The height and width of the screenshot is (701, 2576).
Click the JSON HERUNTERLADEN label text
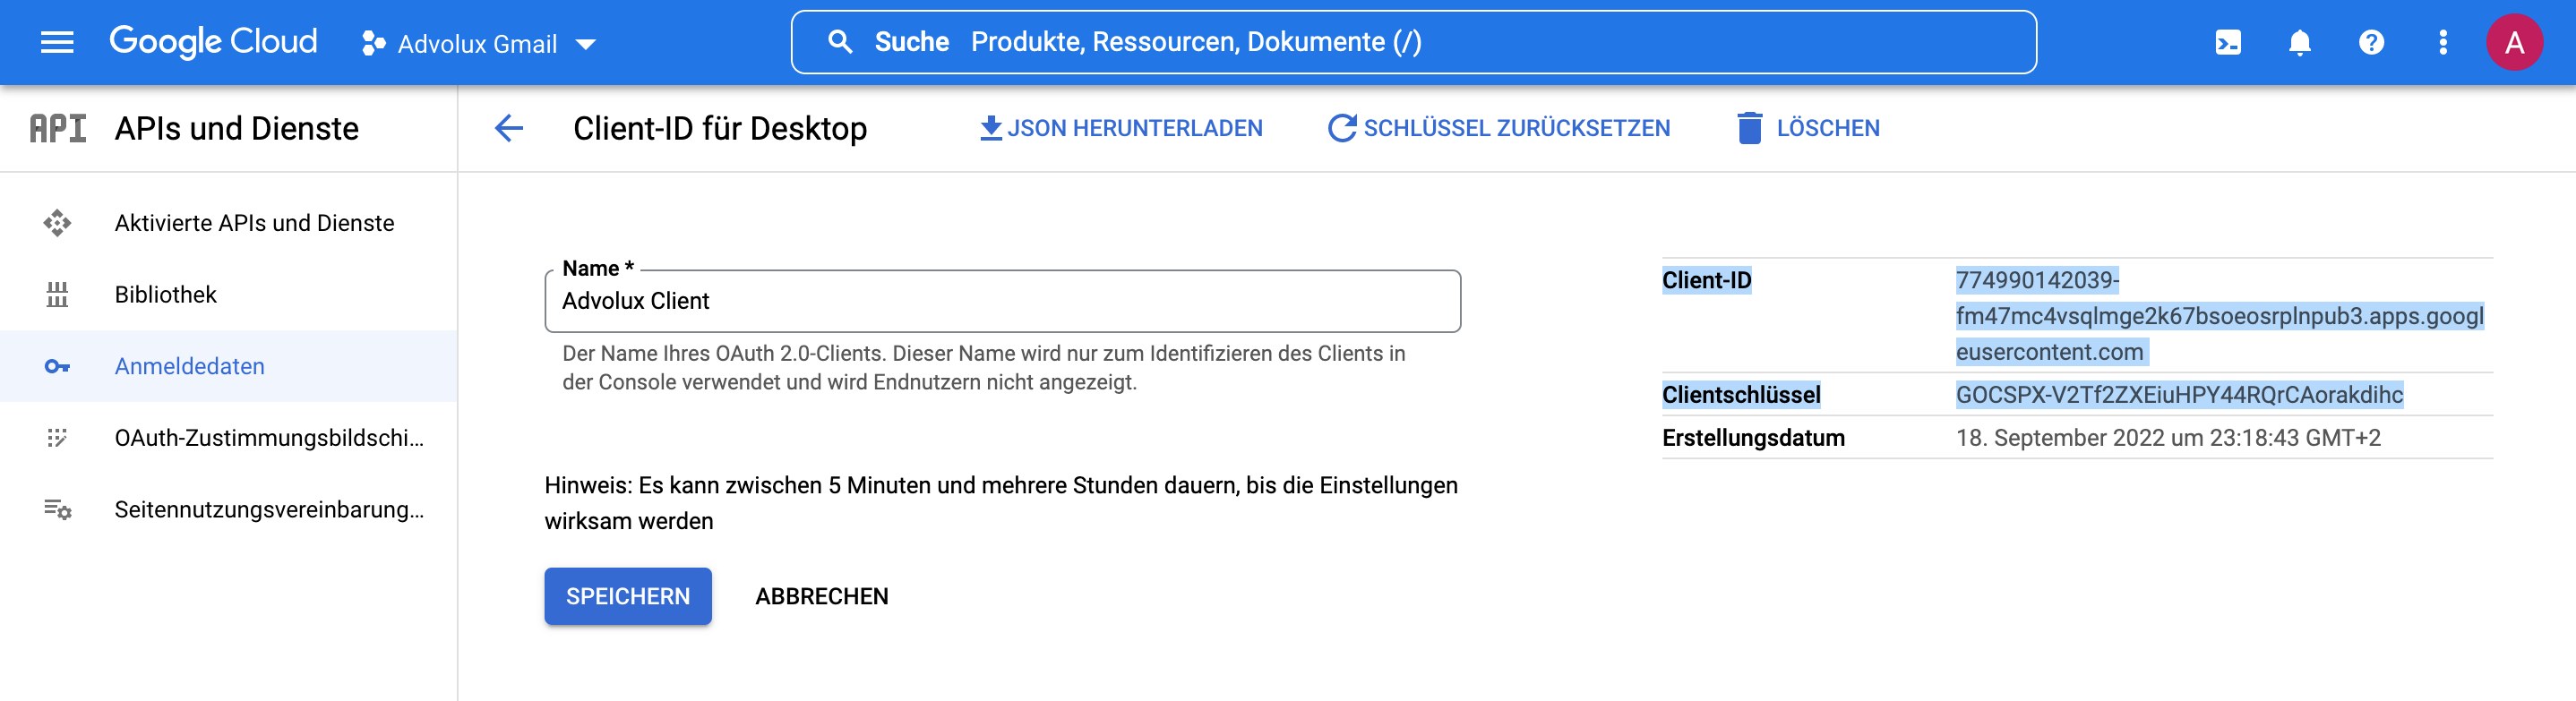(x=1135, y=128)
